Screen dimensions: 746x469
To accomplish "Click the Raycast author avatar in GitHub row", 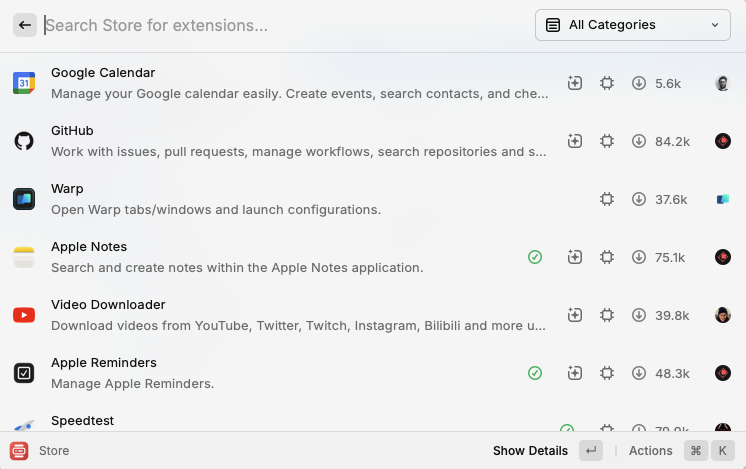I will [723, 141].
